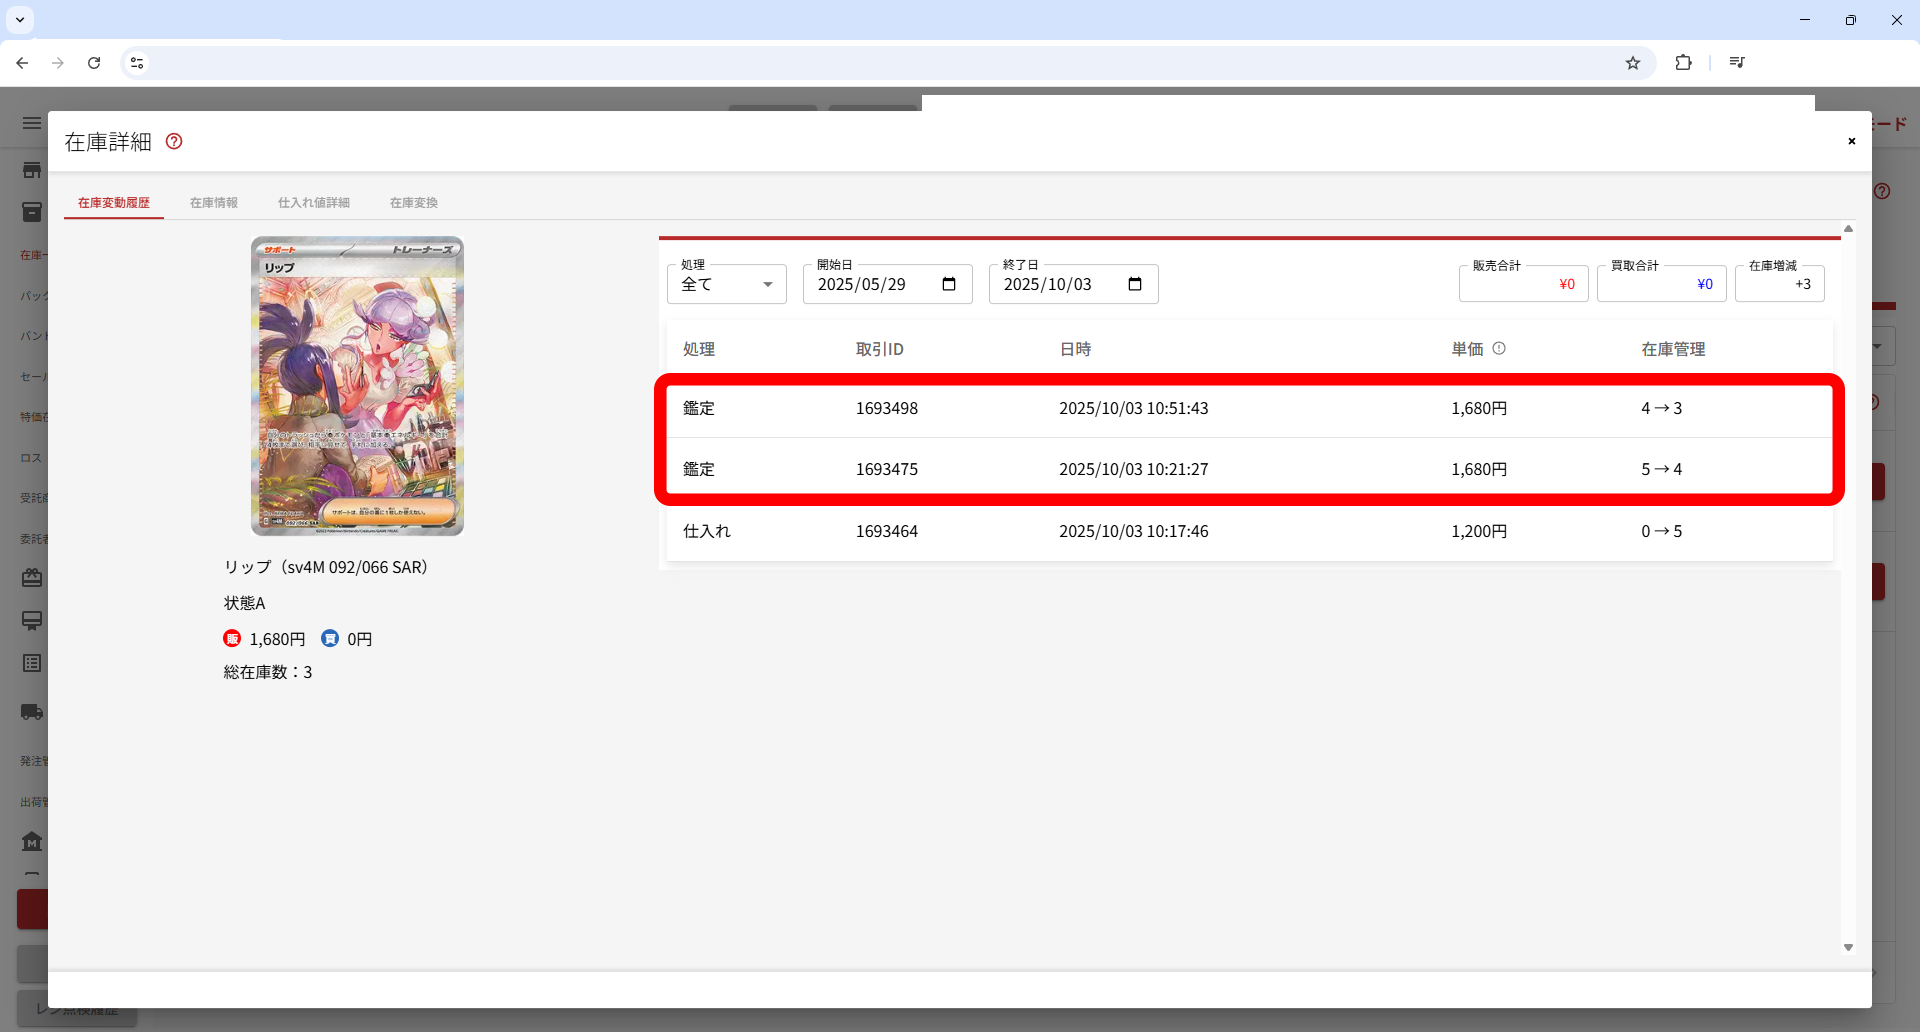Open the 開始日 calendar picker icon
The width and height of the screenshot is (1920, 1032).
[x=949, y=285]
